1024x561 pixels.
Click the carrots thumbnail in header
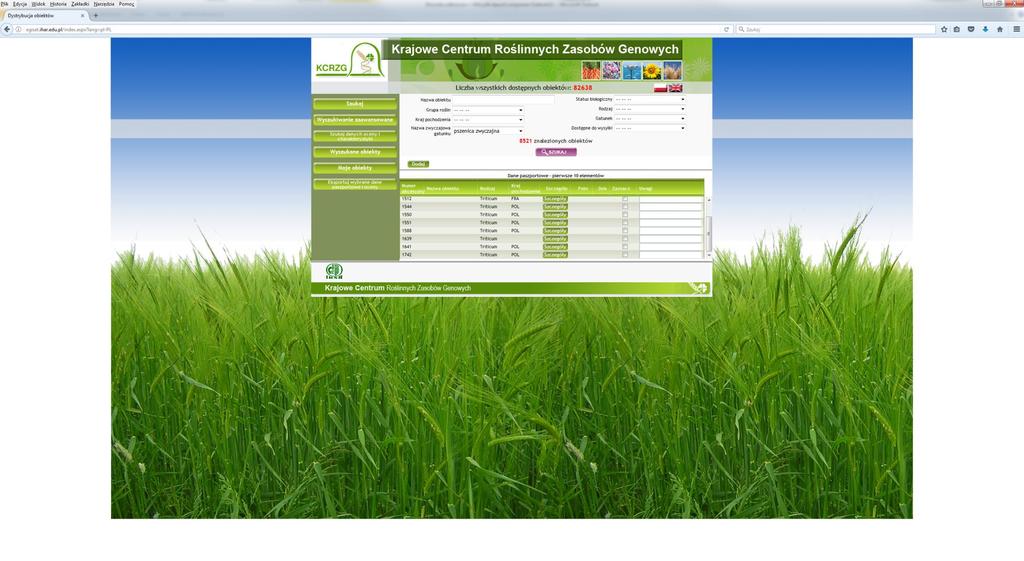pyautogui.click(x=591, y=71)
